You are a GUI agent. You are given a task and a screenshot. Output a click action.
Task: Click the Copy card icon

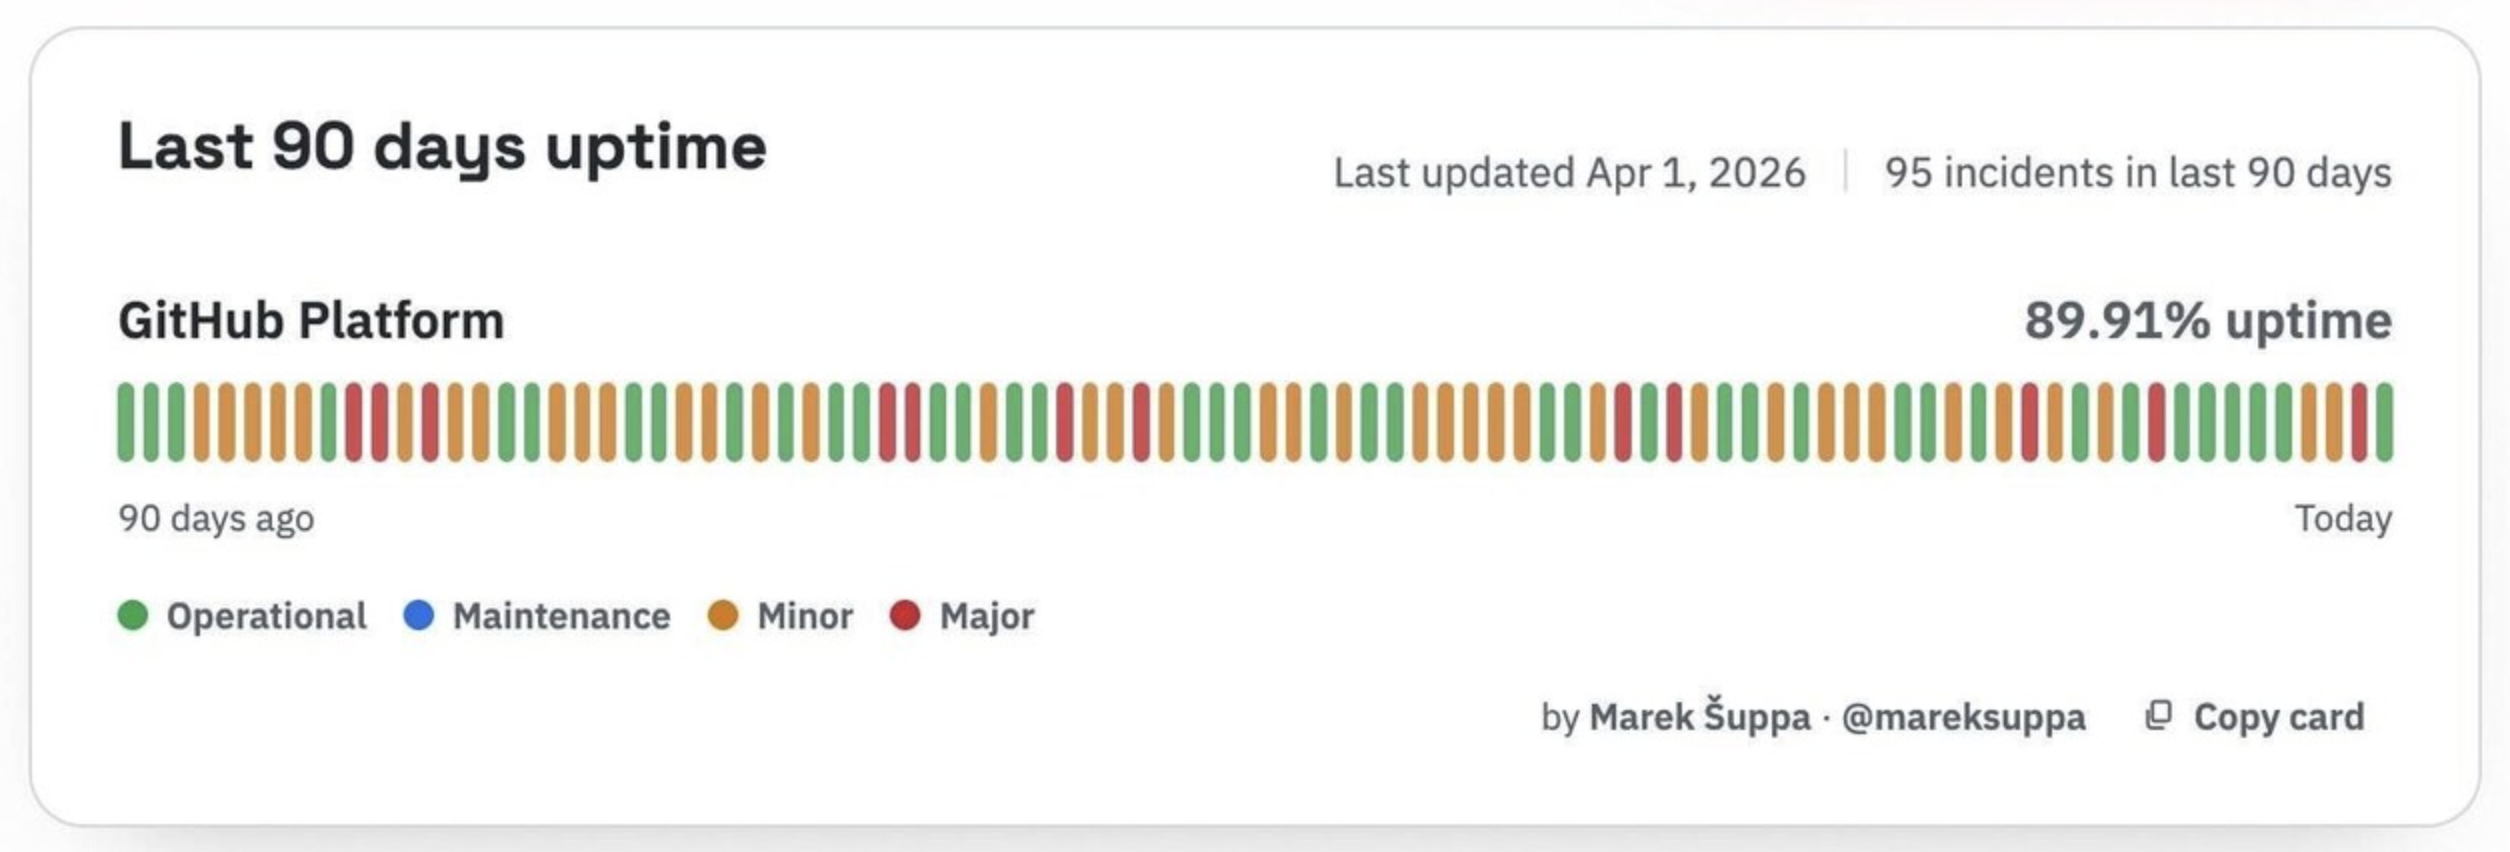coord(2158,715)
